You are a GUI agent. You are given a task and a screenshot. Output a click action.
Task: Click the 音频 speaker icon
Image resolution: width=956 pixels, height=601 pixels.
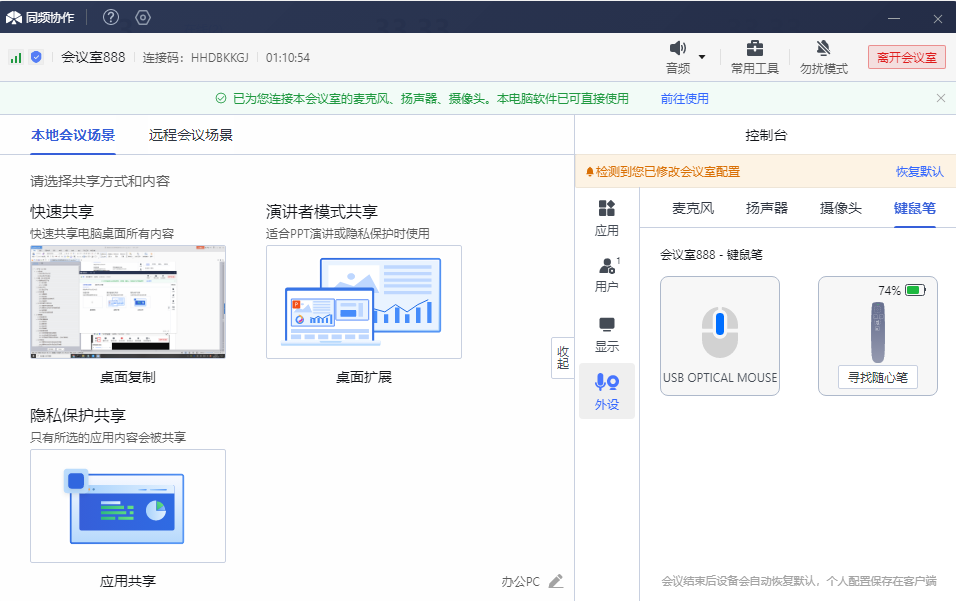(678, 49)
